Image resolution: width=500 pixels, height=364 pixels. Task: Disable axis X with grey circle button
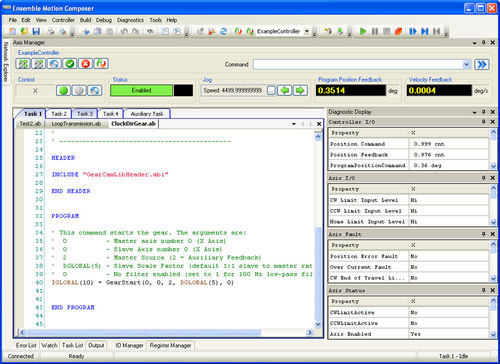[79, 90]
